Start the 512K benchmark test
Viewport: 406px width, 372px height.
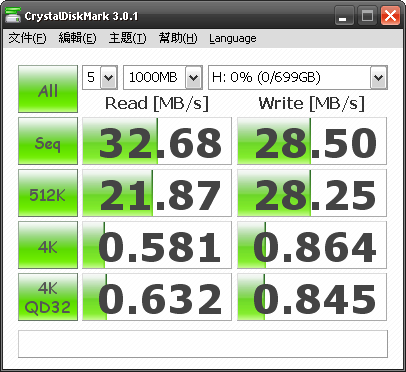48,193
